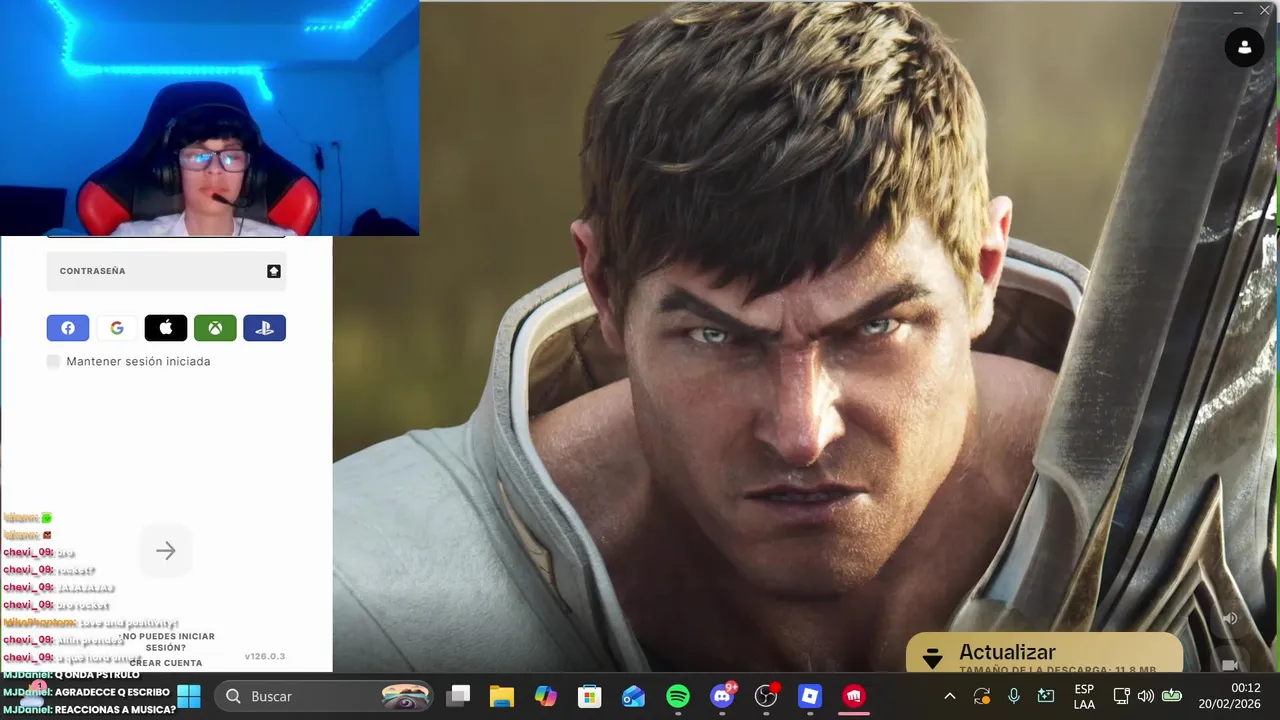Image resolution: width=1280 pixels, height=720 pixels.
Task: Open the ESP LAA language switcher
Action: tap(1084, 696)
